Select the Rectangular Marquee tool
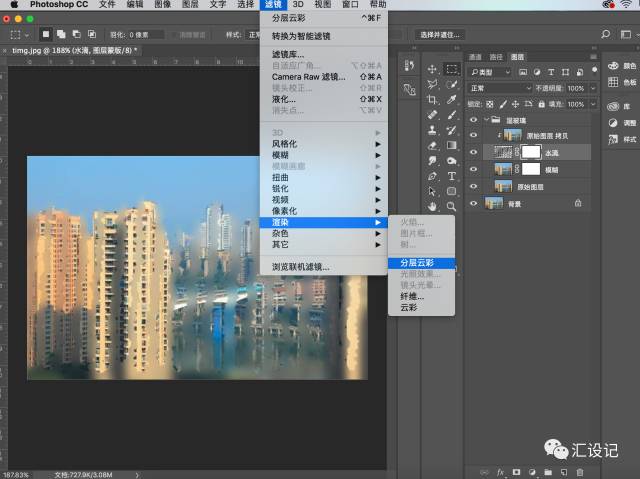The height and width of the screenshot is (479, 640). (x=452, y=69)
